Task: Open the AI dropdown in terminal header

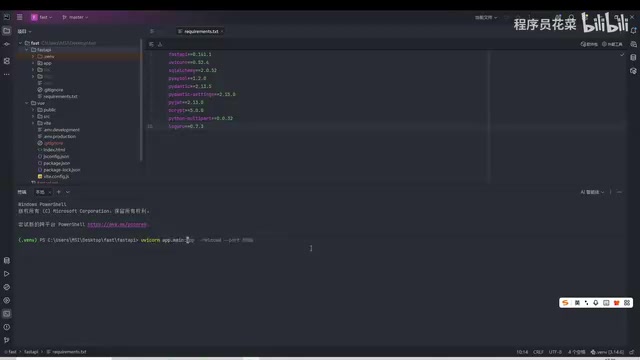Action: (x=592, y=192)
